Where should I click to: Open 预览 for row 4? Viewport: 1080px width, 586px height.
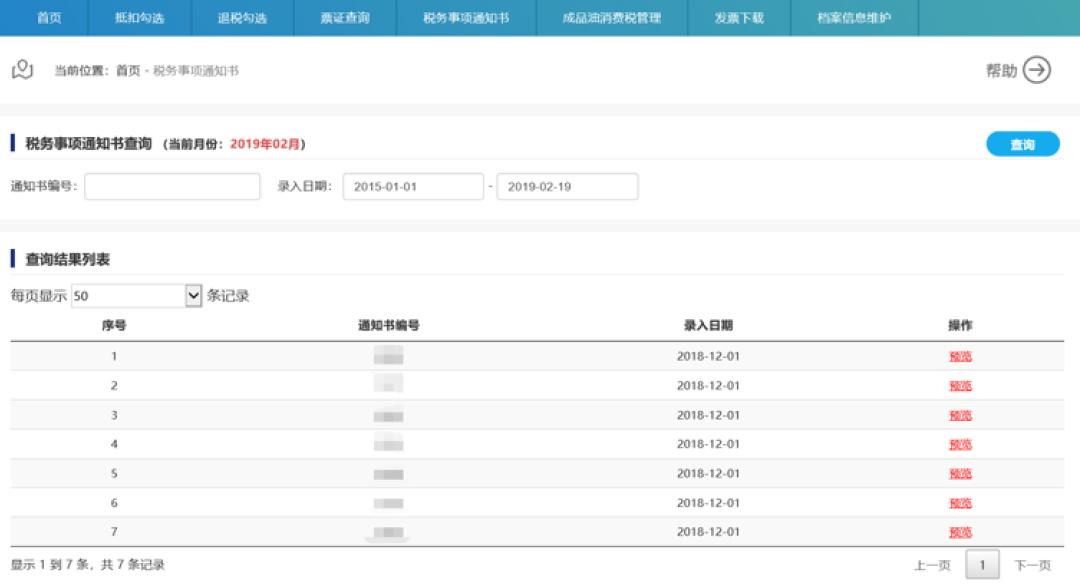click(x=962, y=443)
